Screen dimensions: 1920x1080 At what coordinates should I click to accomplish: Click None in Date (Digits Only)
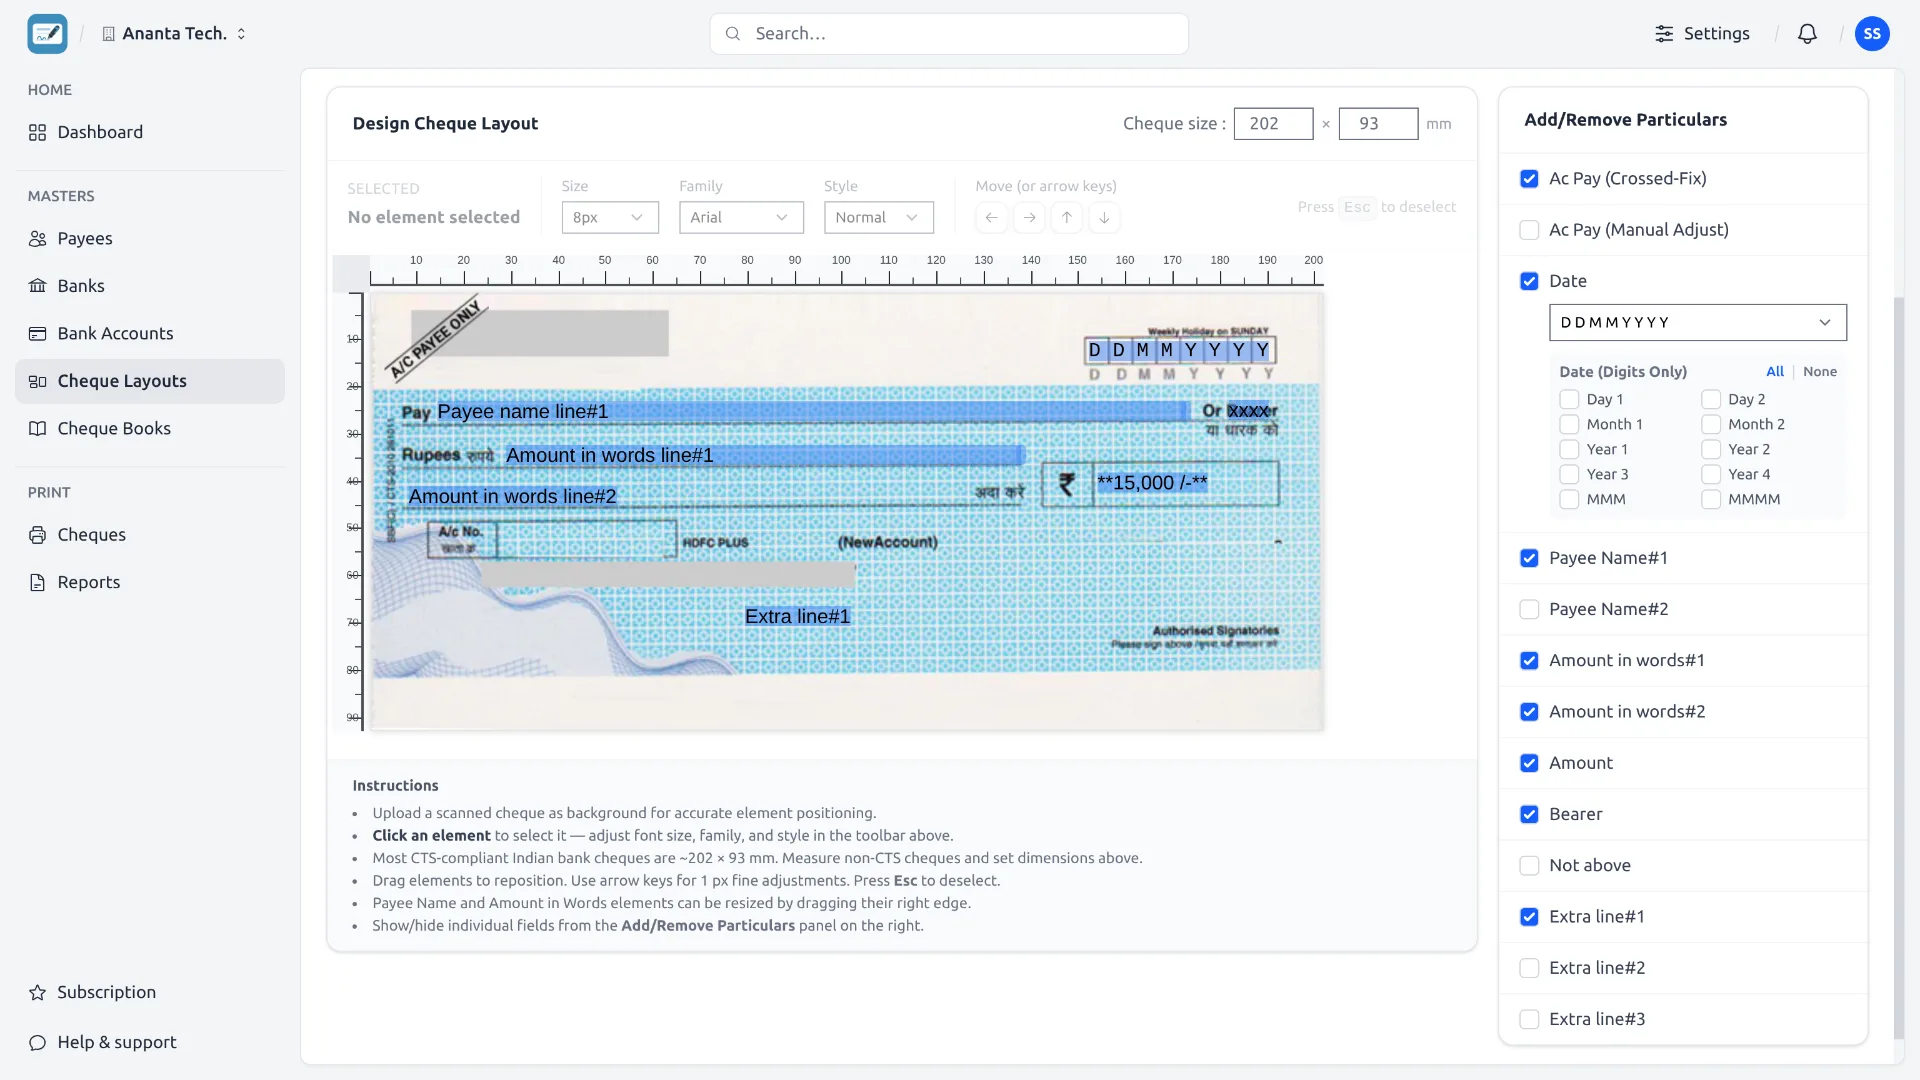[1820, 371]
